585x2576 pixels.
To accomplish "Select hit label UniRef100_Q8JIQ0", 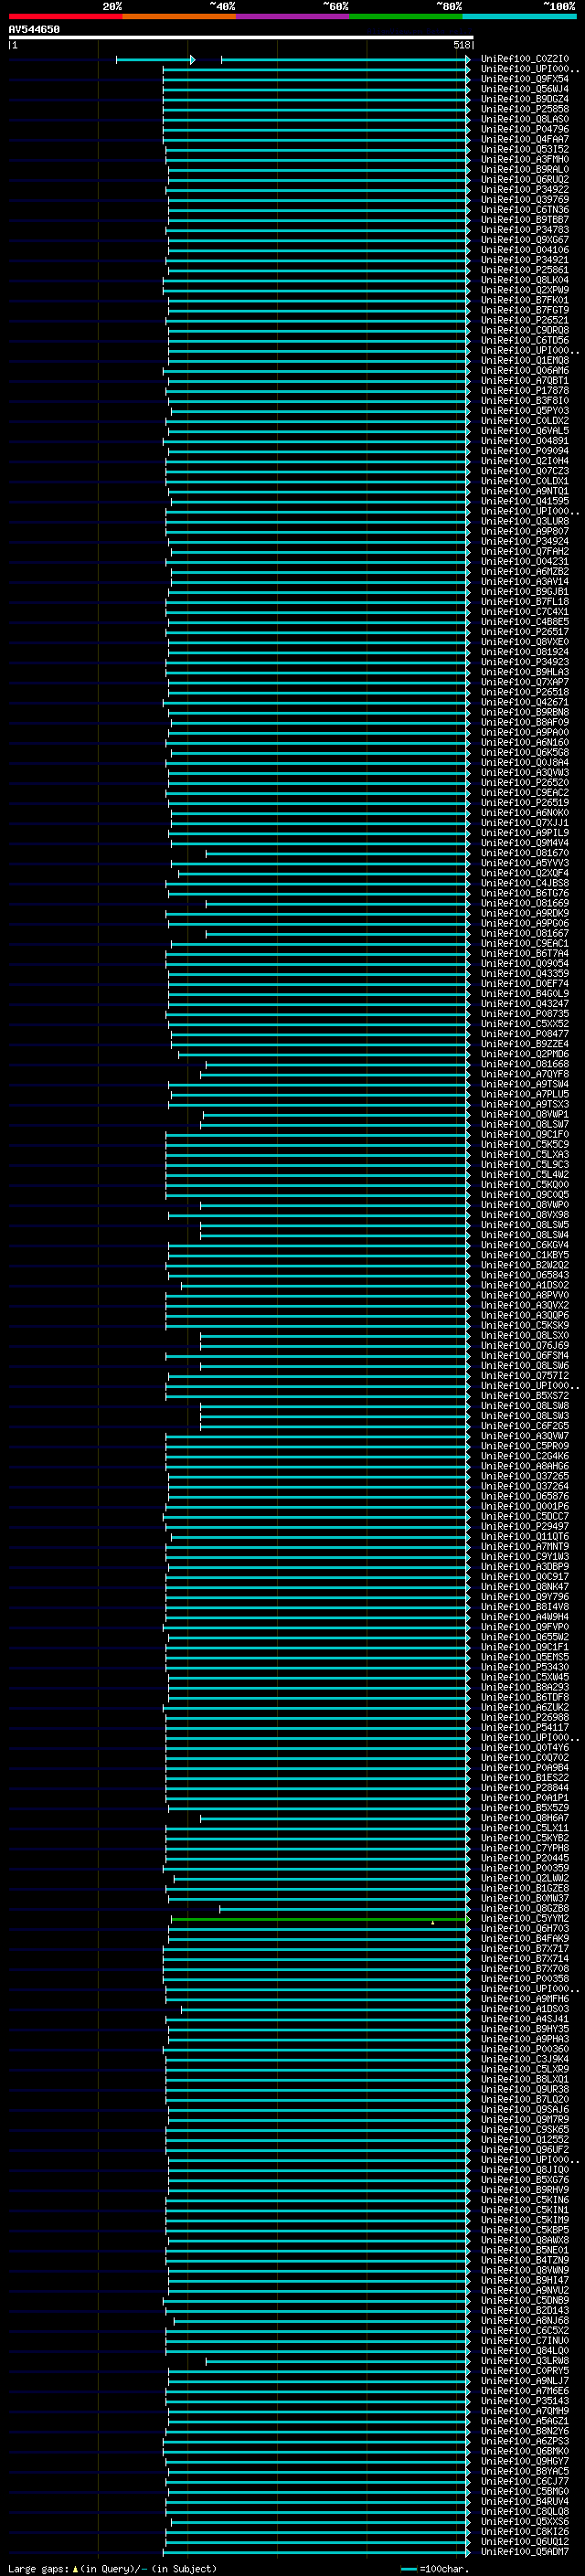I will (x=525, y=2170).
